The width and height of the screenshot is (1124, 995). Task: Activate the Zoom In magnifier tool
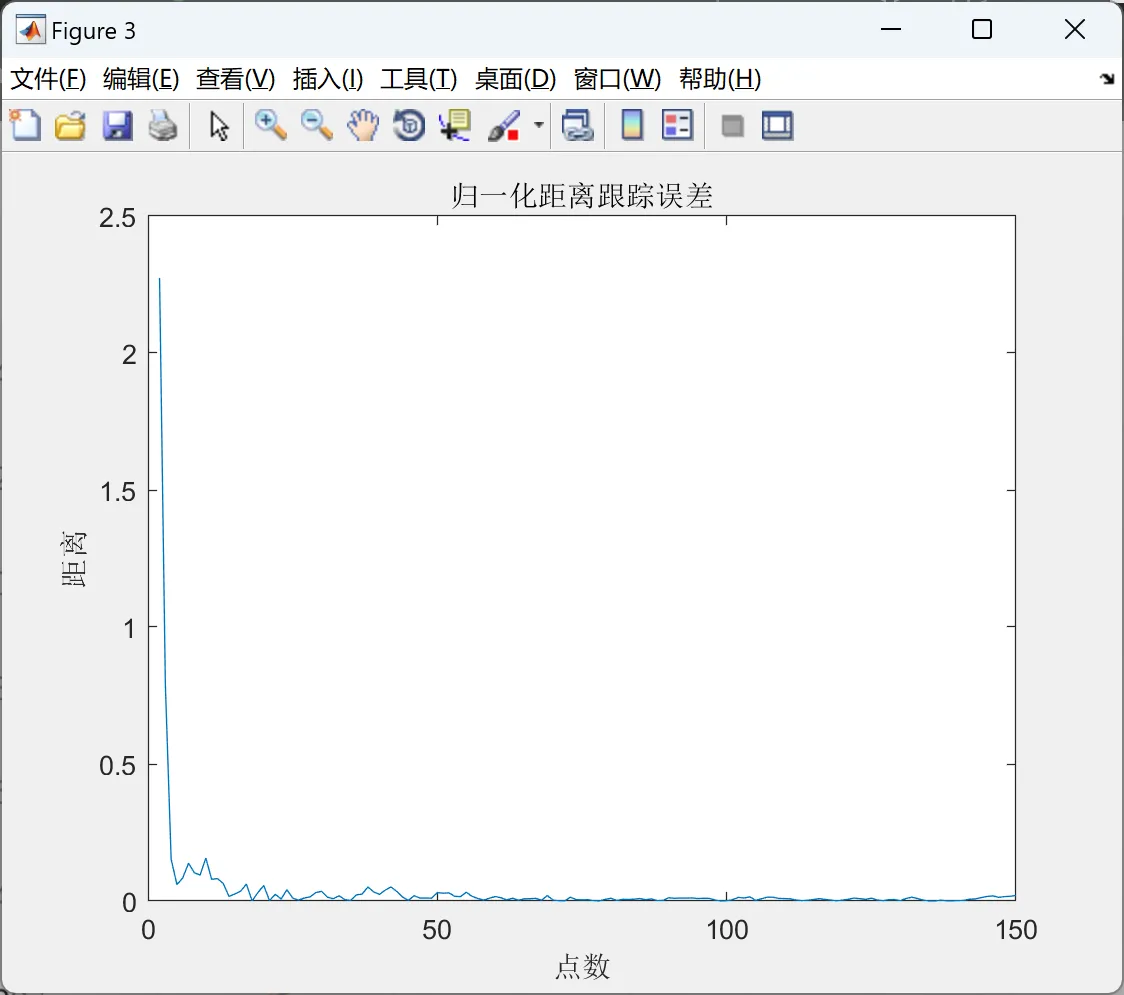tap(270, 125)
